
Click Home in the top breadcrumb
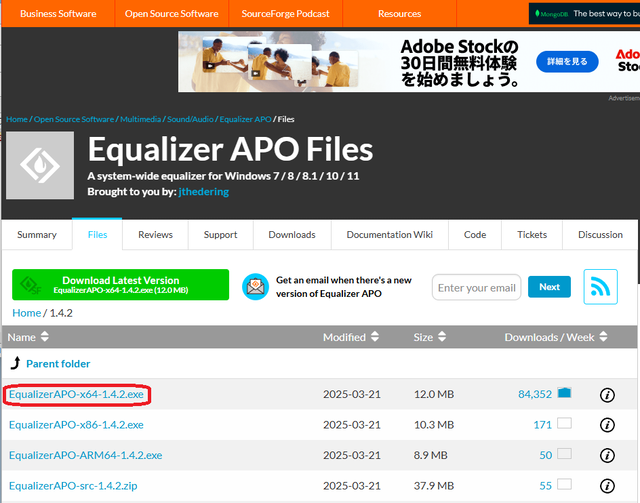(17, 119)
